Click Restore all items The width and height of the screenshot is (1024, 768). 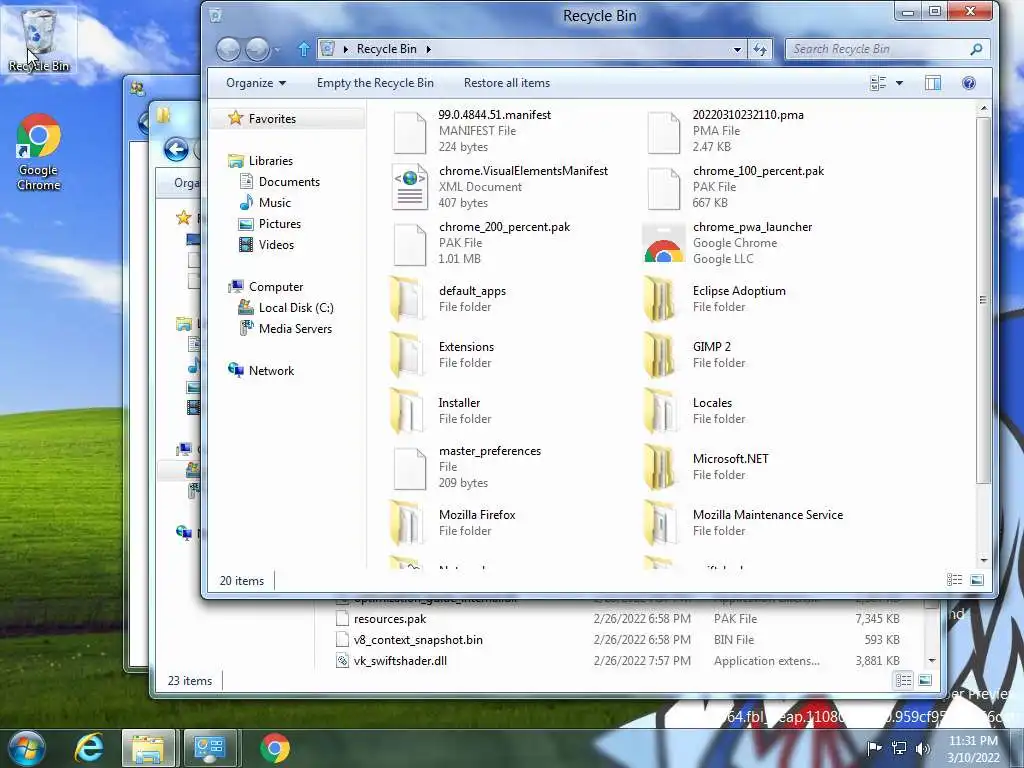[507, 83]
